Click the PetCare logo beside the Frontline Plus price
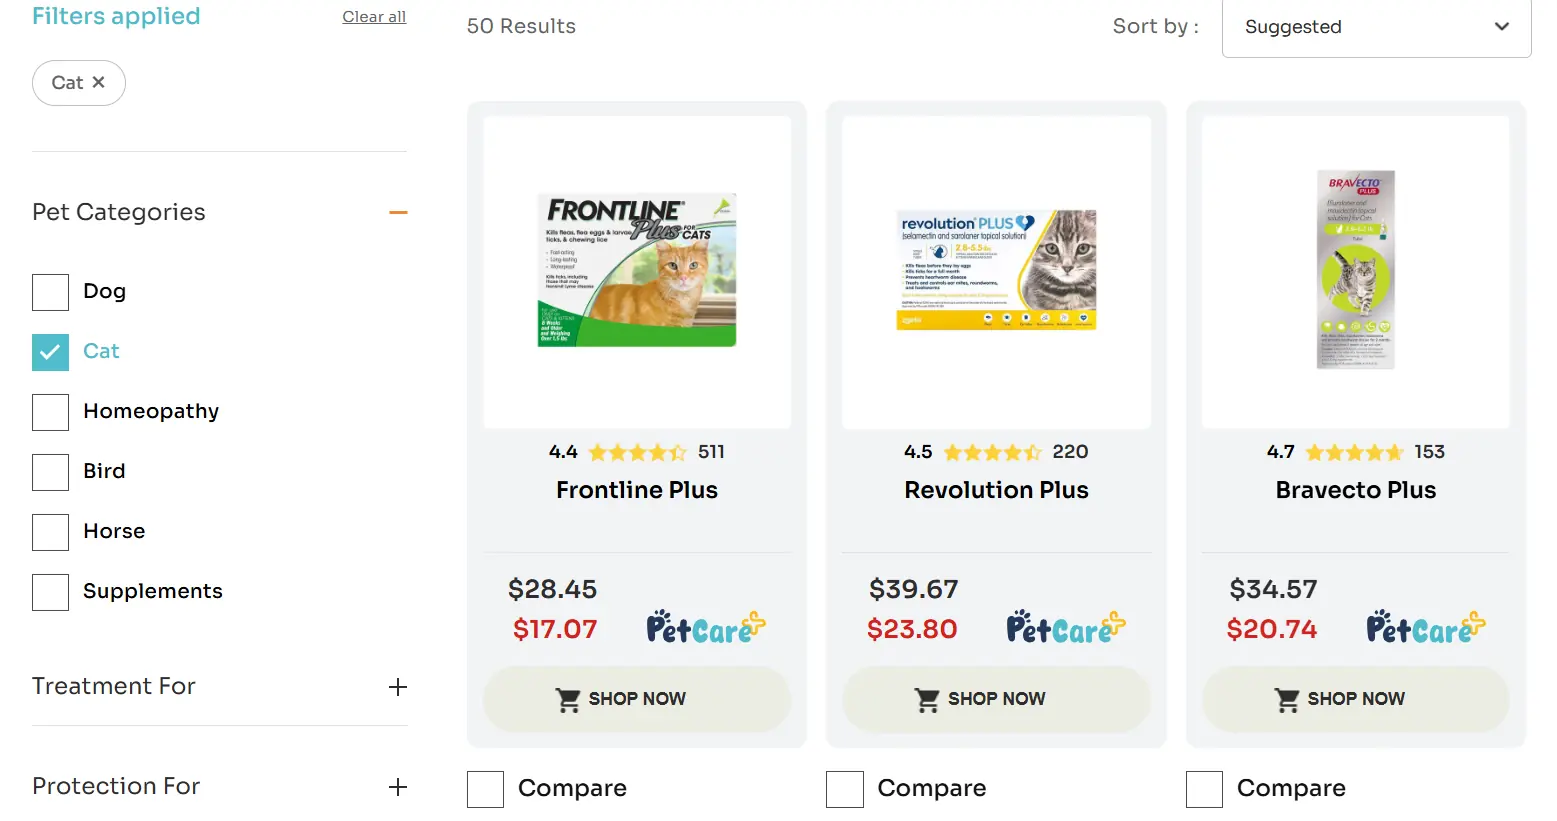Screen dimensions: 1557x821 click(705, 626)
